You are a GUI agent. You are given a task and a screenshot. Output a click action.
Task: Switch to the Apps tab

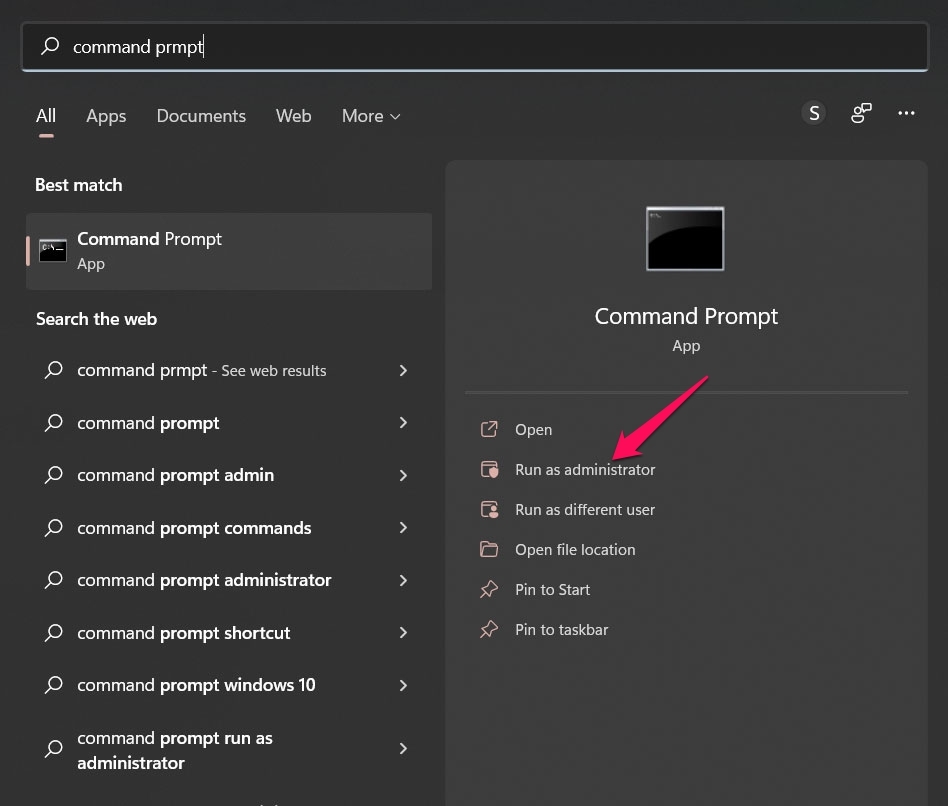(x=106, y=115)
